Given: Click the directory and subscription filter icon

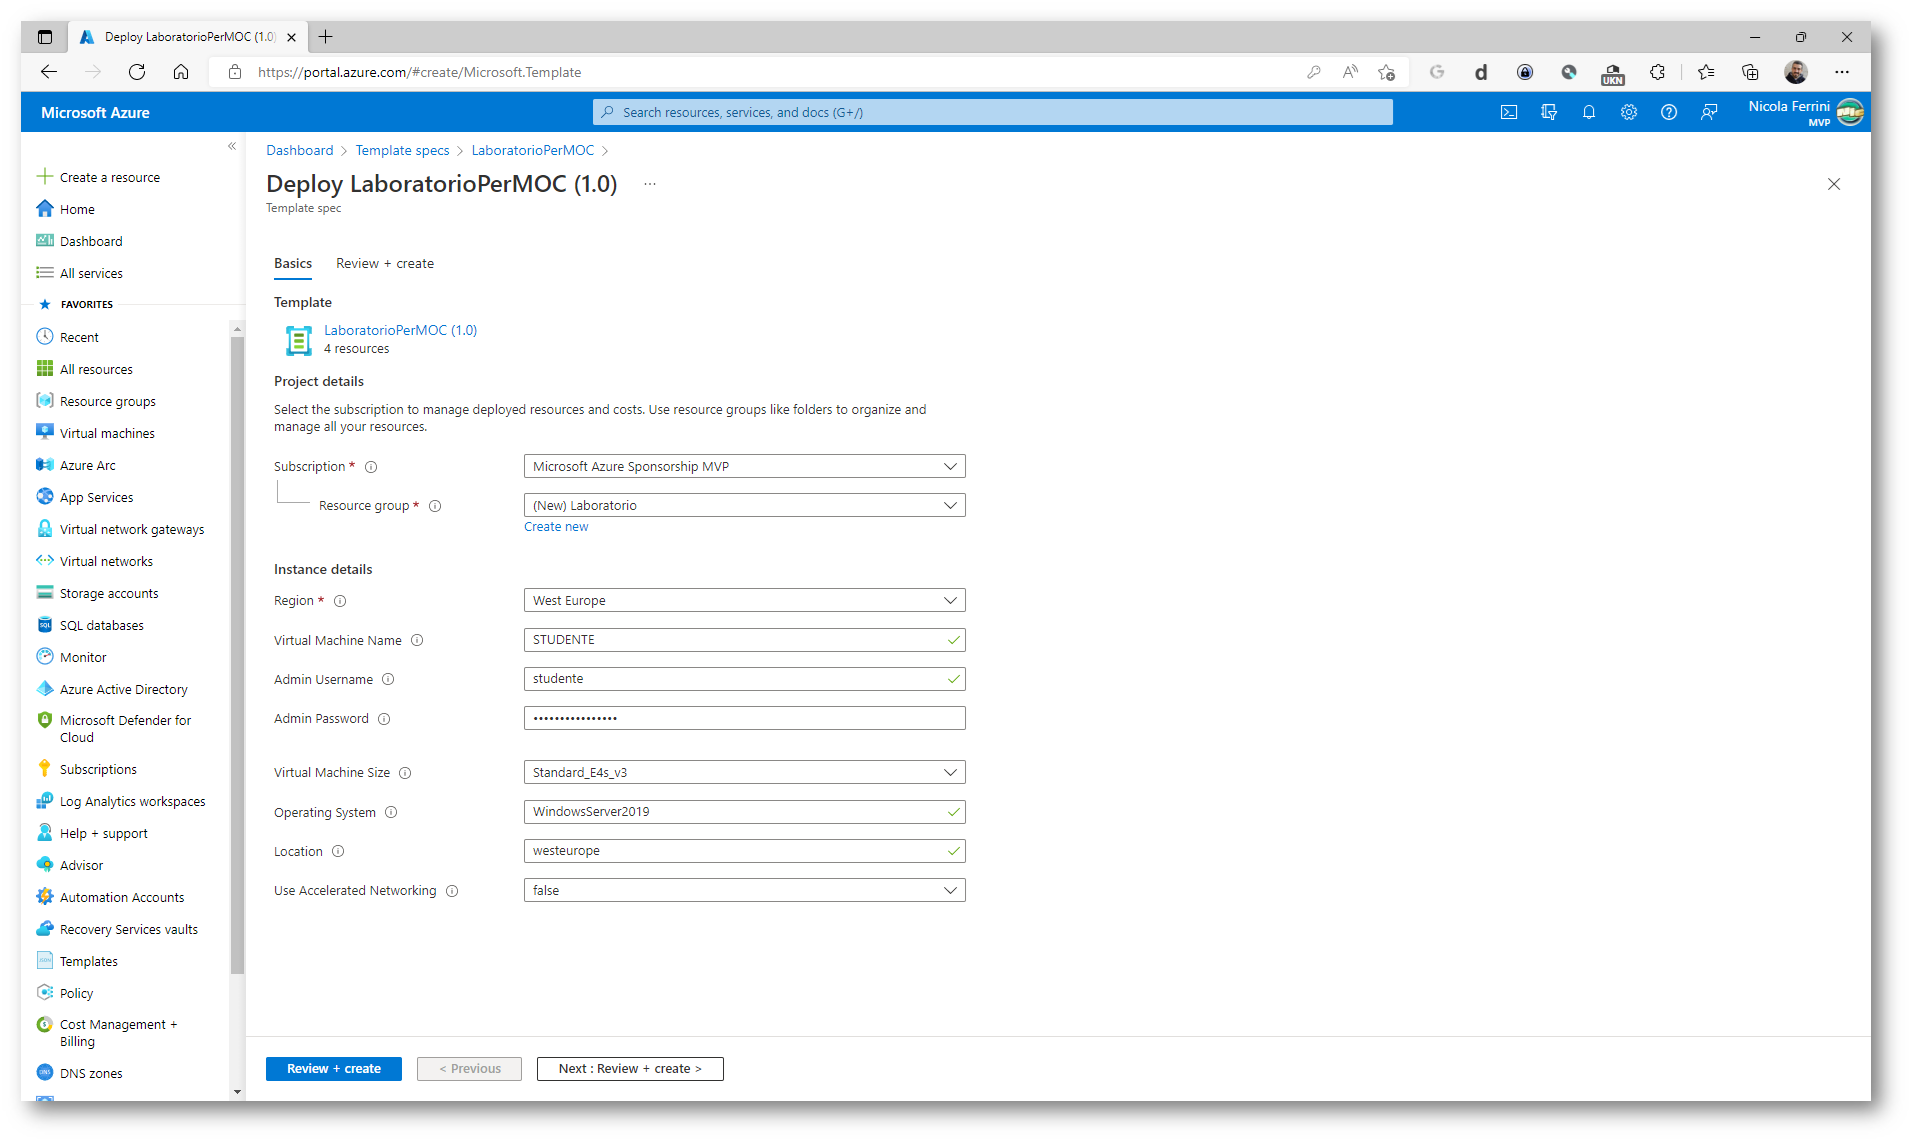Looking at the screenshot, I should (x=1549, y=112).
